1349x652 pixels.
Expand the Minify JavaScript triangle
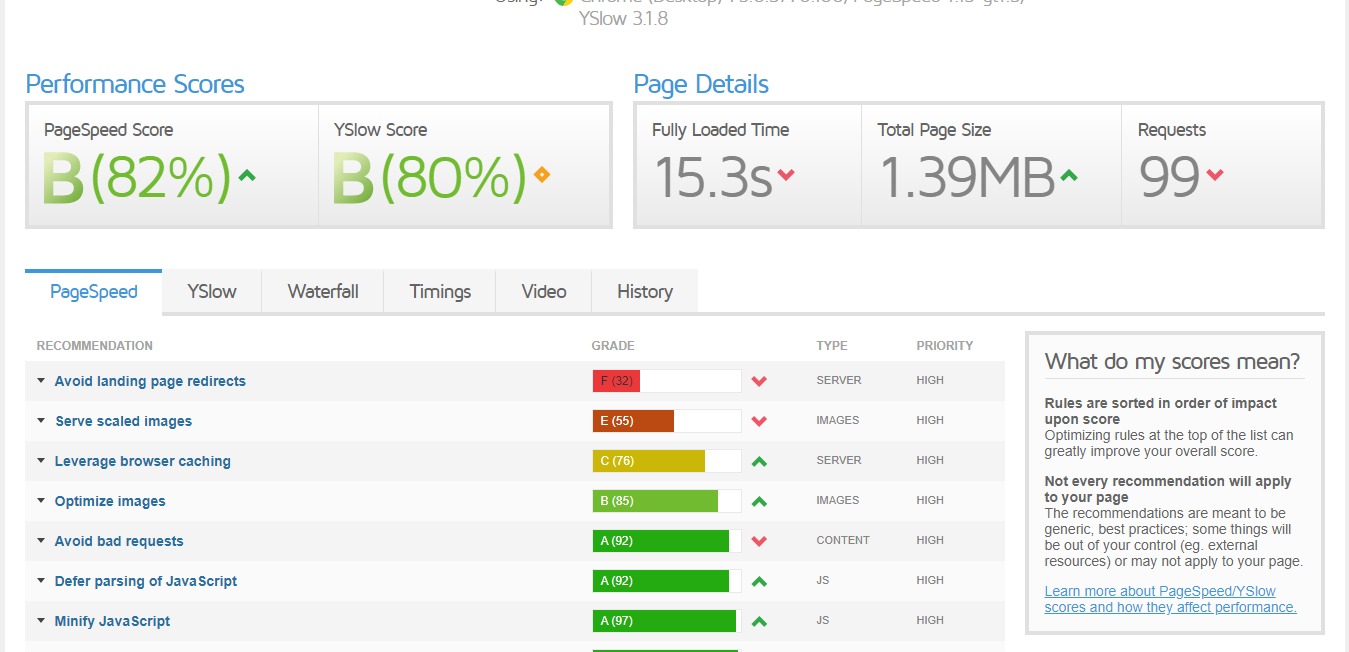click(41, 621)
